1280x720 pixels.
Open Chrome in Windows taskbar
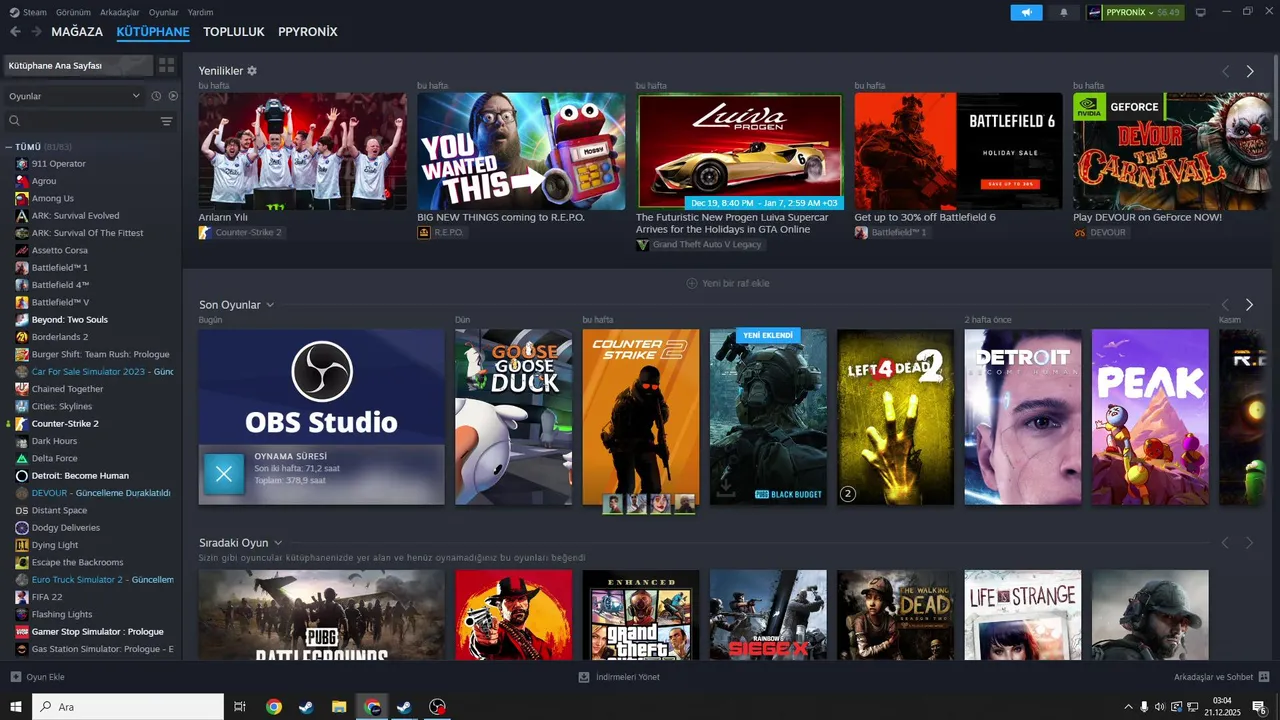[273, 707]
